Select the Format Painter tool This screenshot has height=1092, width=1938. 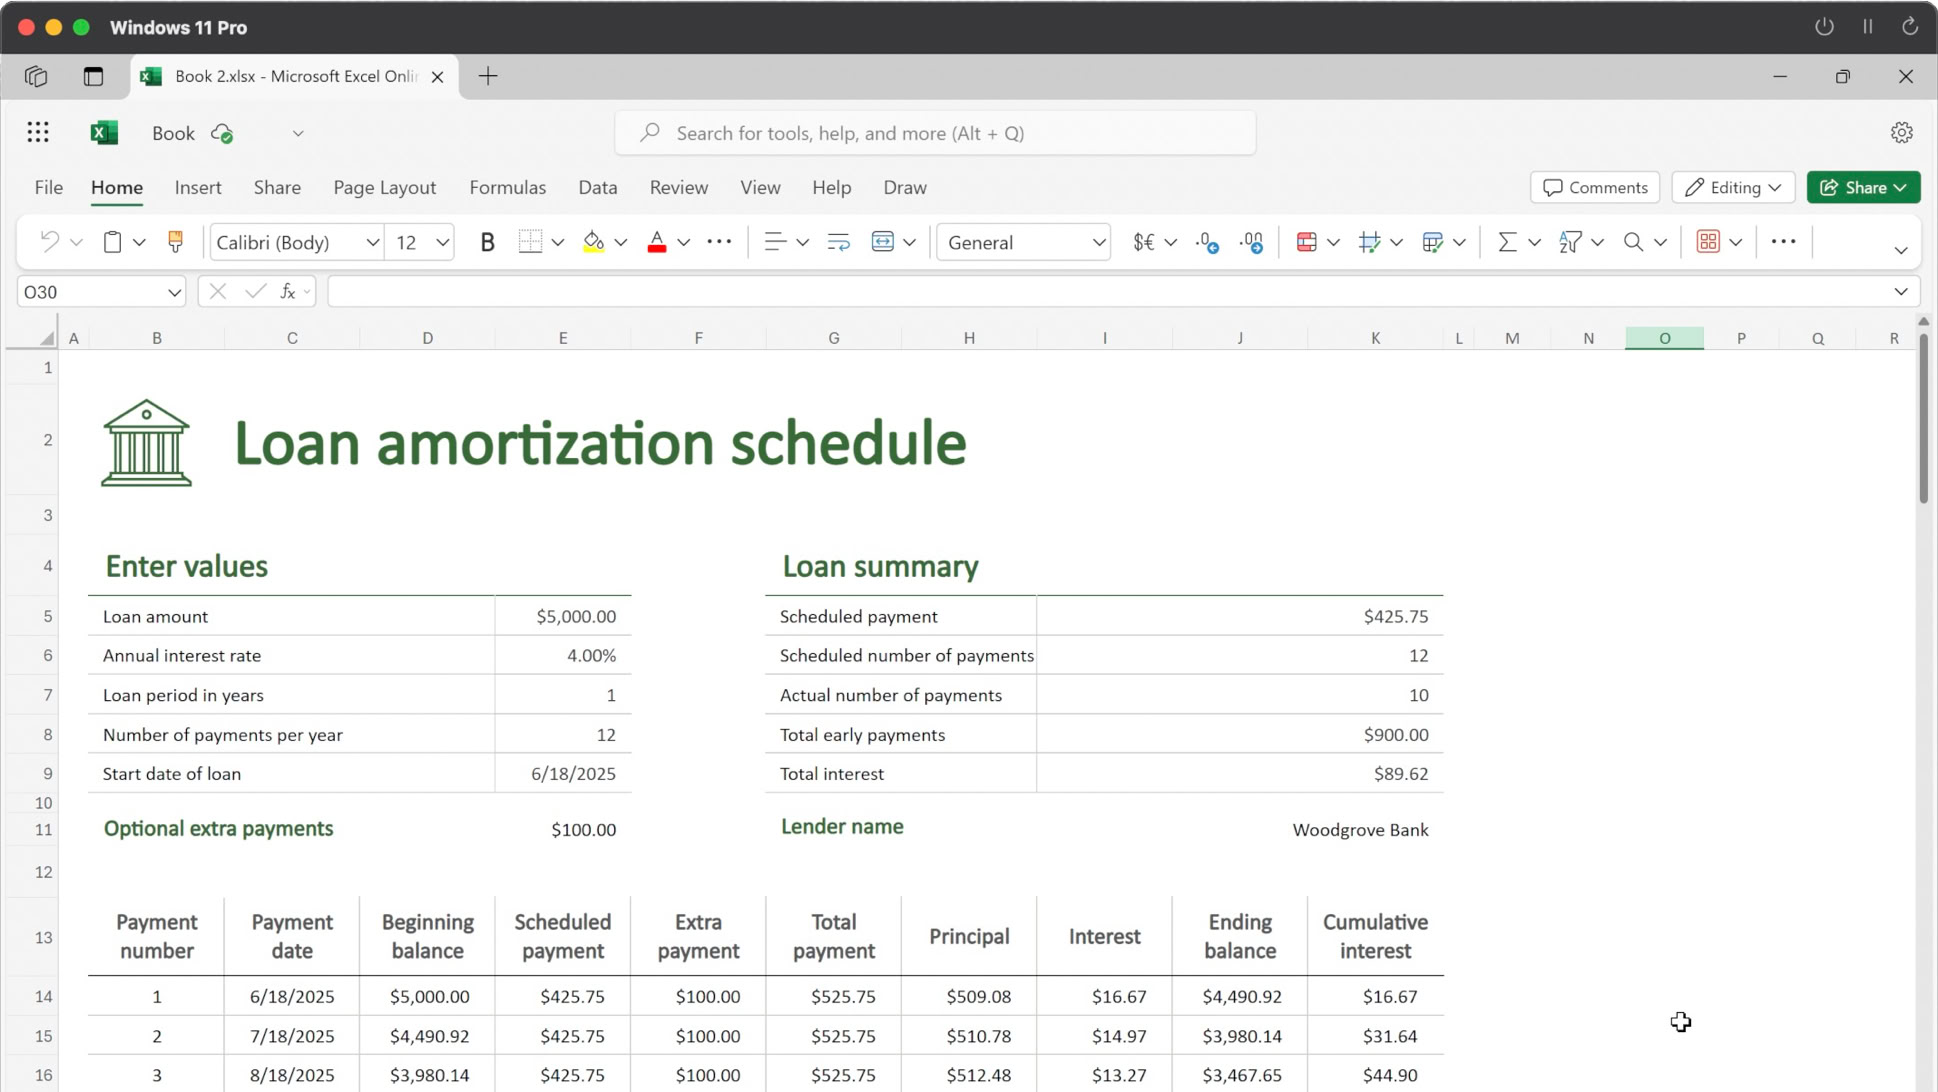click(x=175, y=241)
